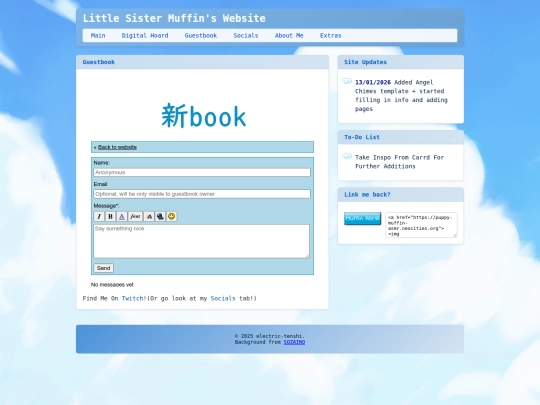Apply bold formatting in message toolbar
The image size is (540, 405).
[110, 216]
